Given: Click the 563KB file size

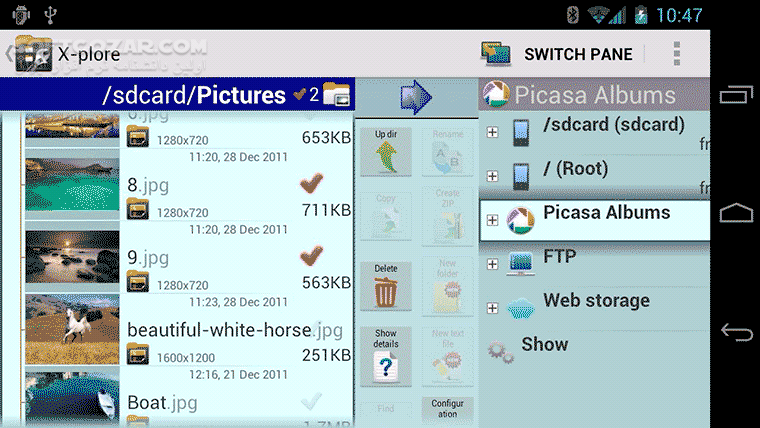Looking at the screenshot, I should [326, 283].
